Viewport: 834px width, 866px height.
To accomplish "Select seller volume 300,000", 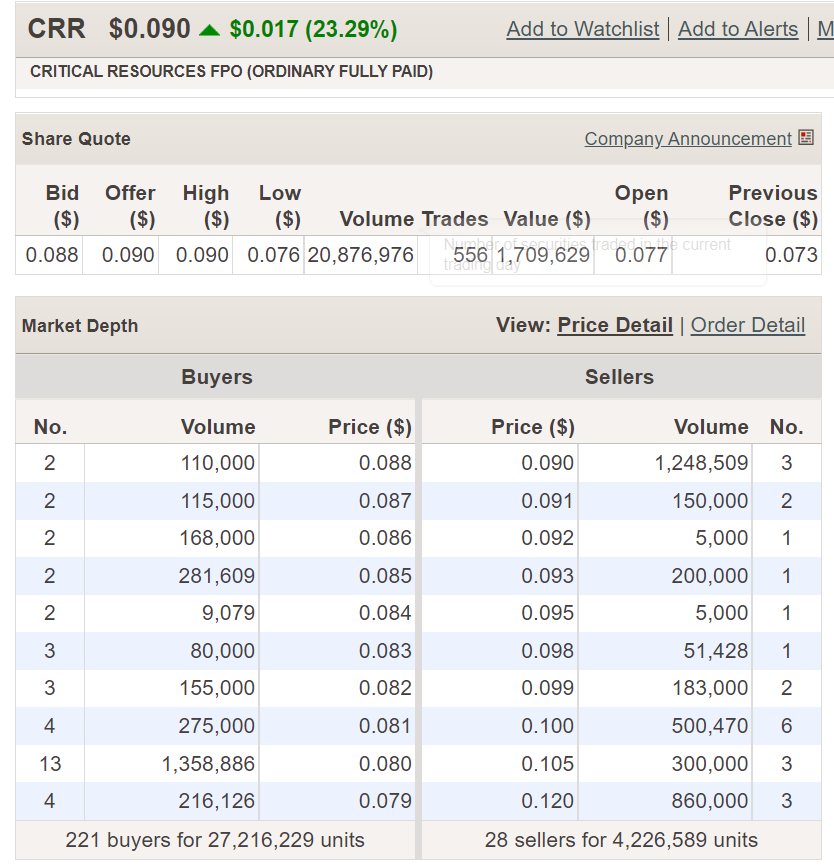I will 710,764.
